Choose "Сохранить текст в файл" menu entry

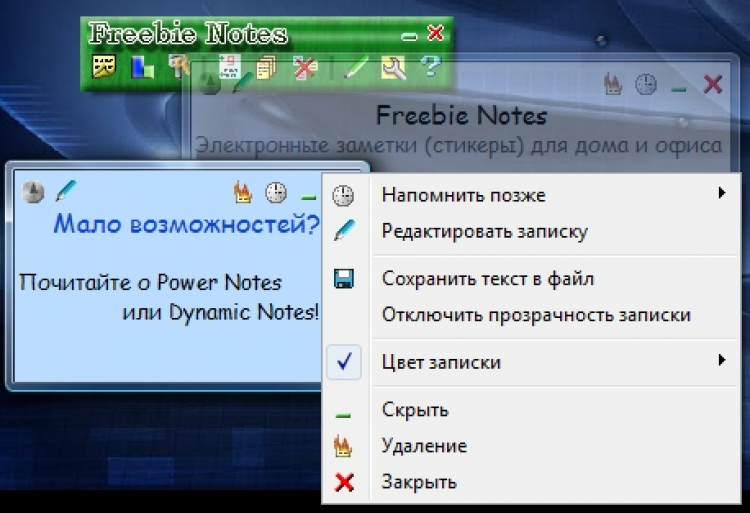click(487, 279)
